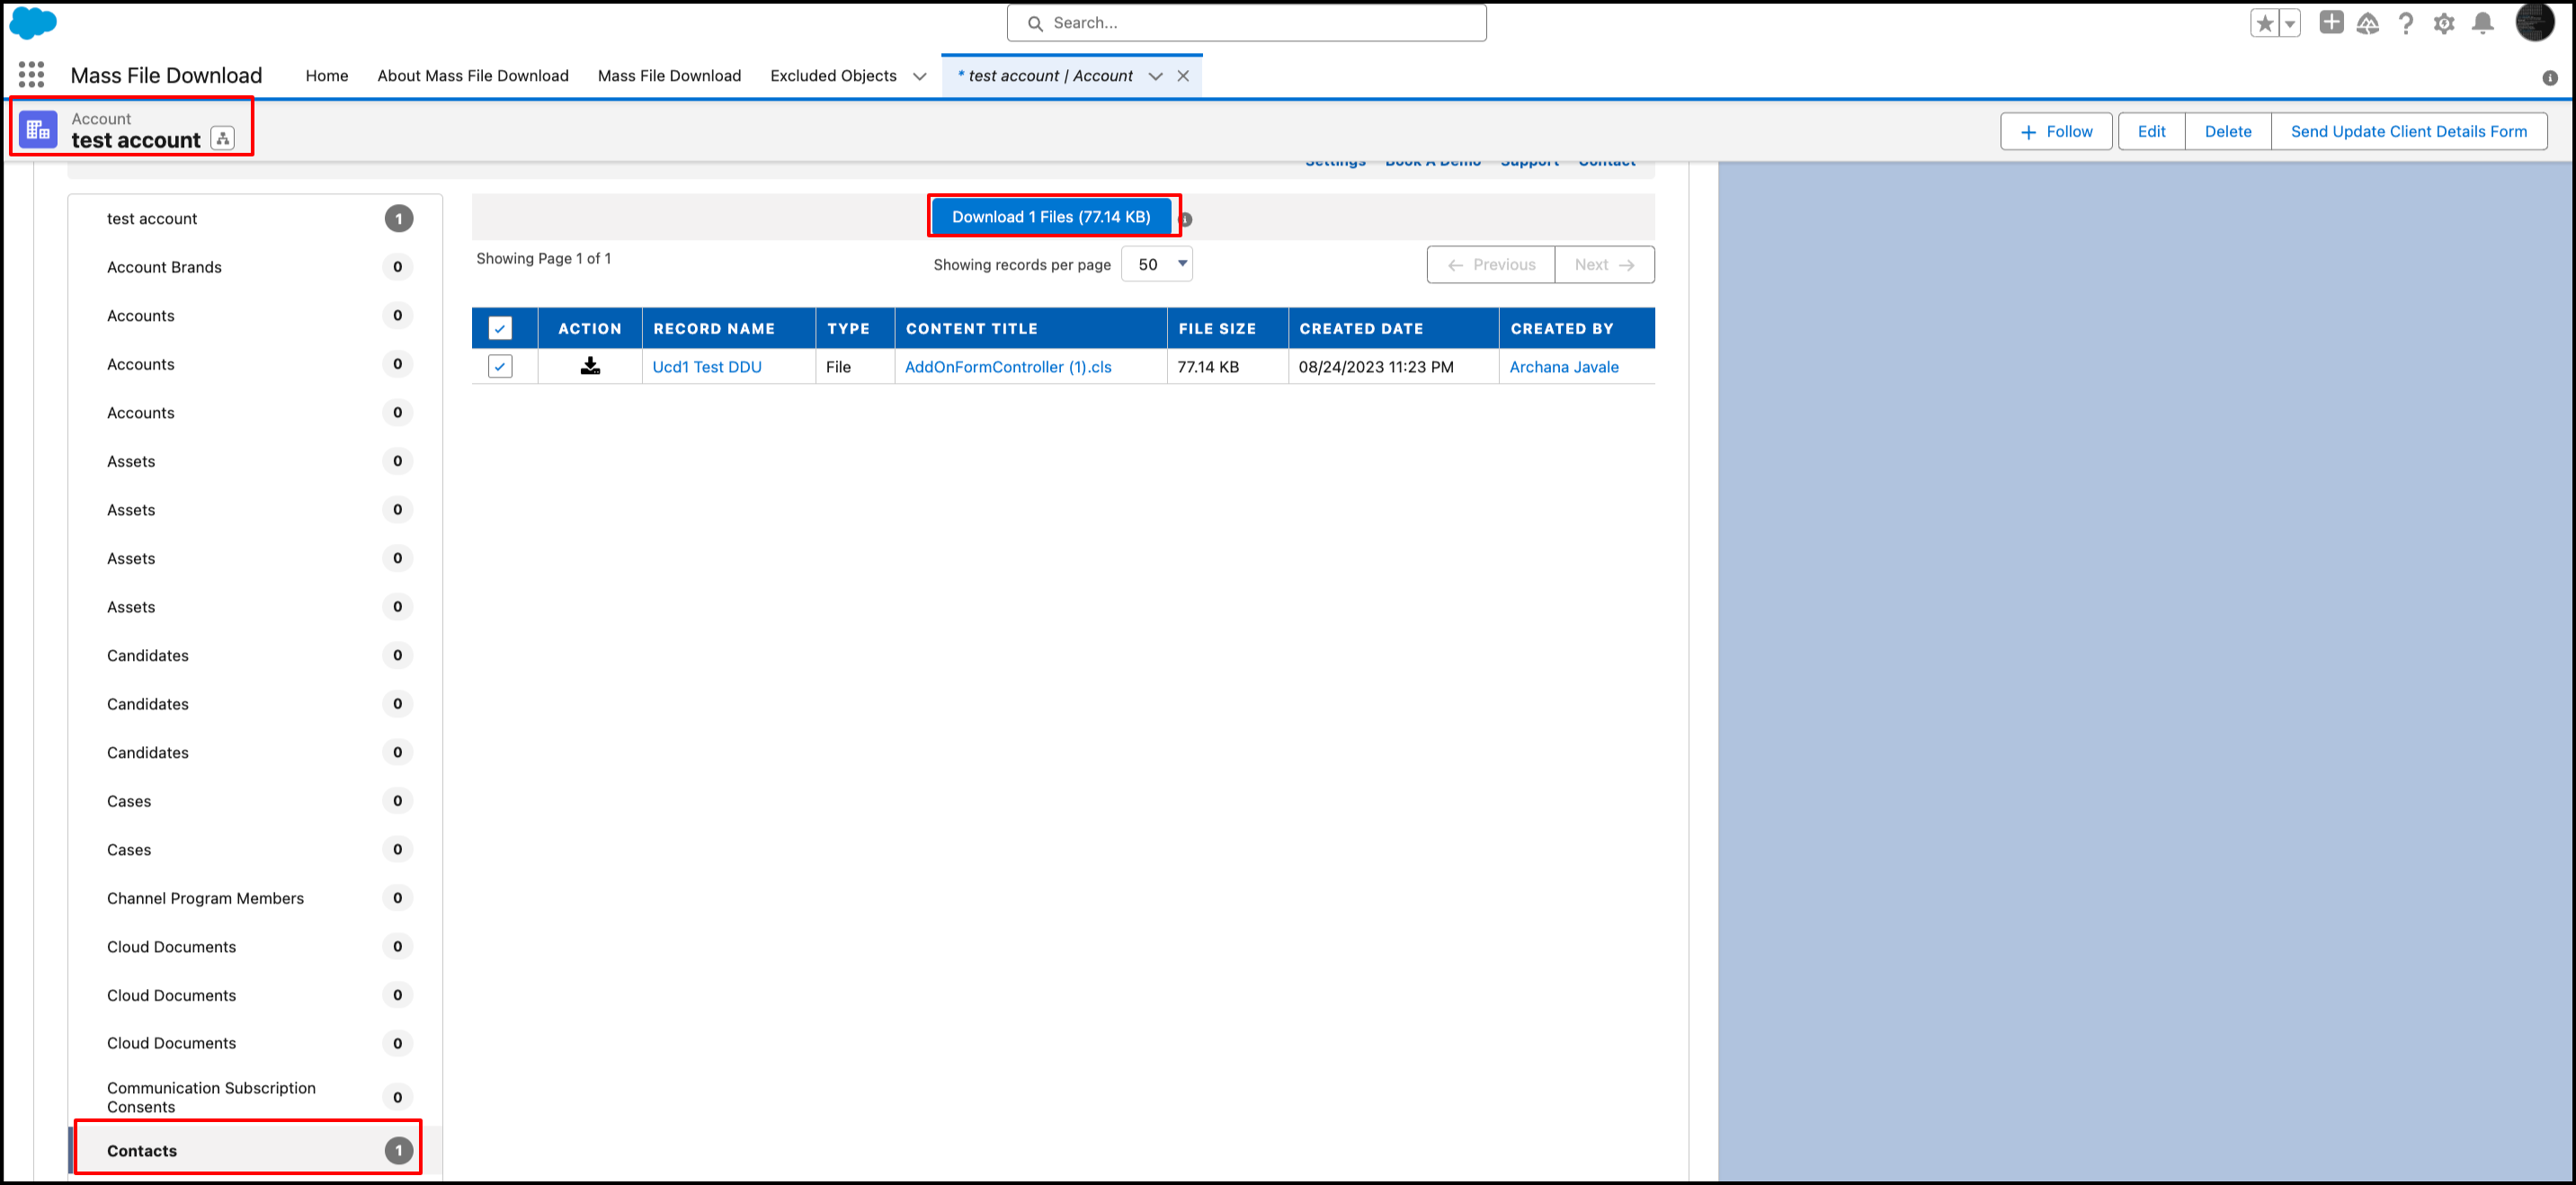Switch to the About Mass File Download tab
Image resolution: width=2576 pixels, height=1185 pixels.
point(472,76)
